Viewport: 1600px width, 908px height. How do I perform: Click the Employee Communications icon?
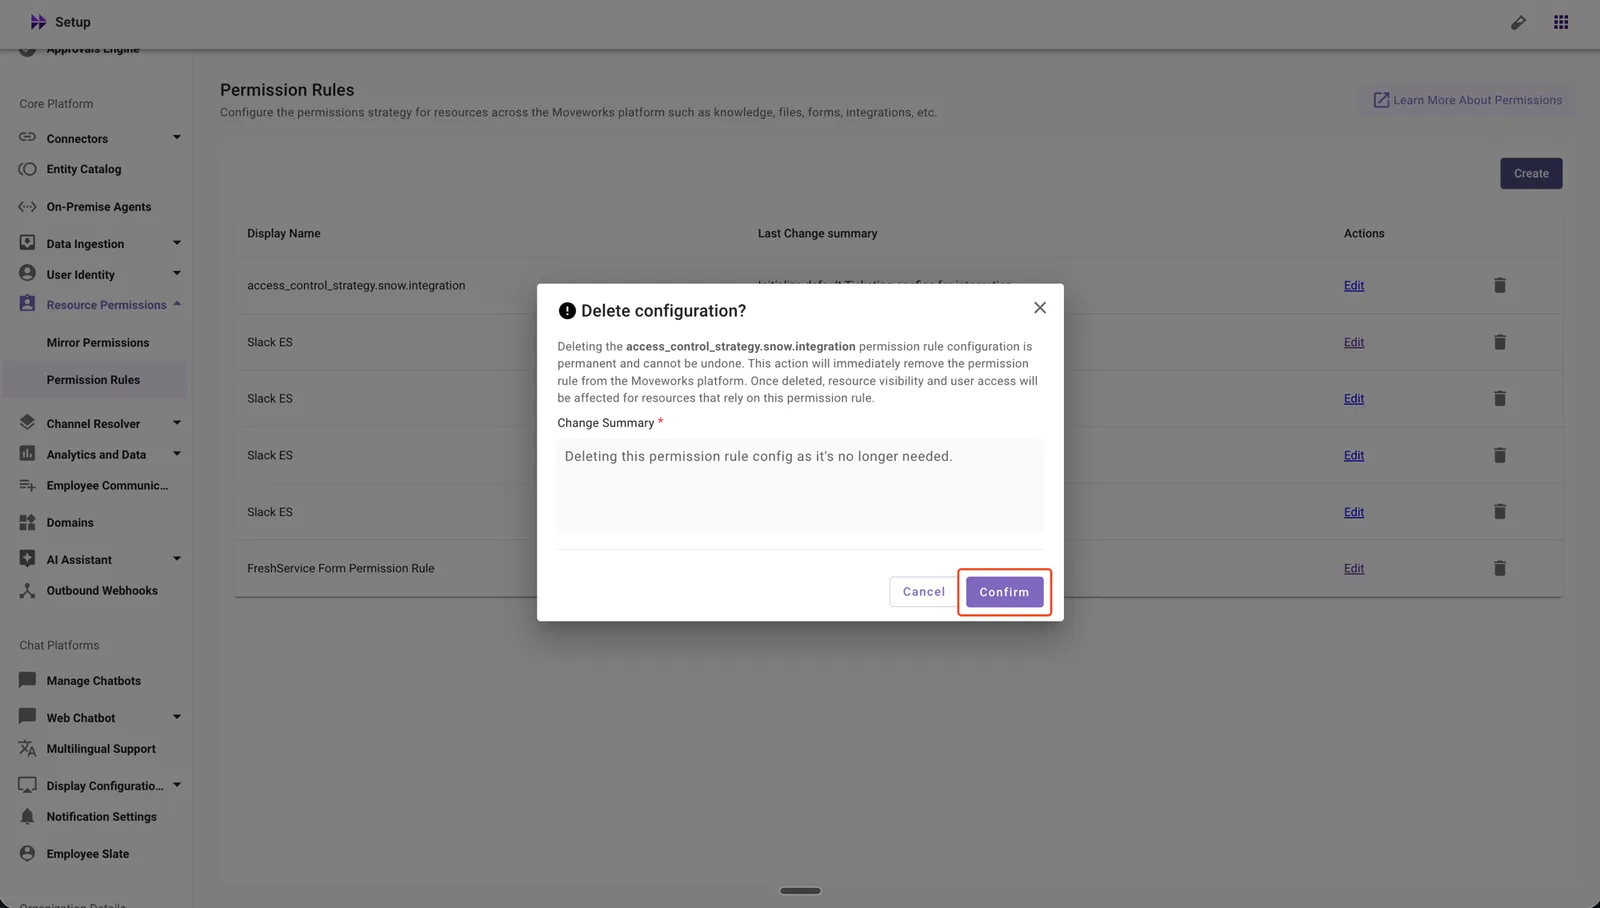[x=27, y=485]
